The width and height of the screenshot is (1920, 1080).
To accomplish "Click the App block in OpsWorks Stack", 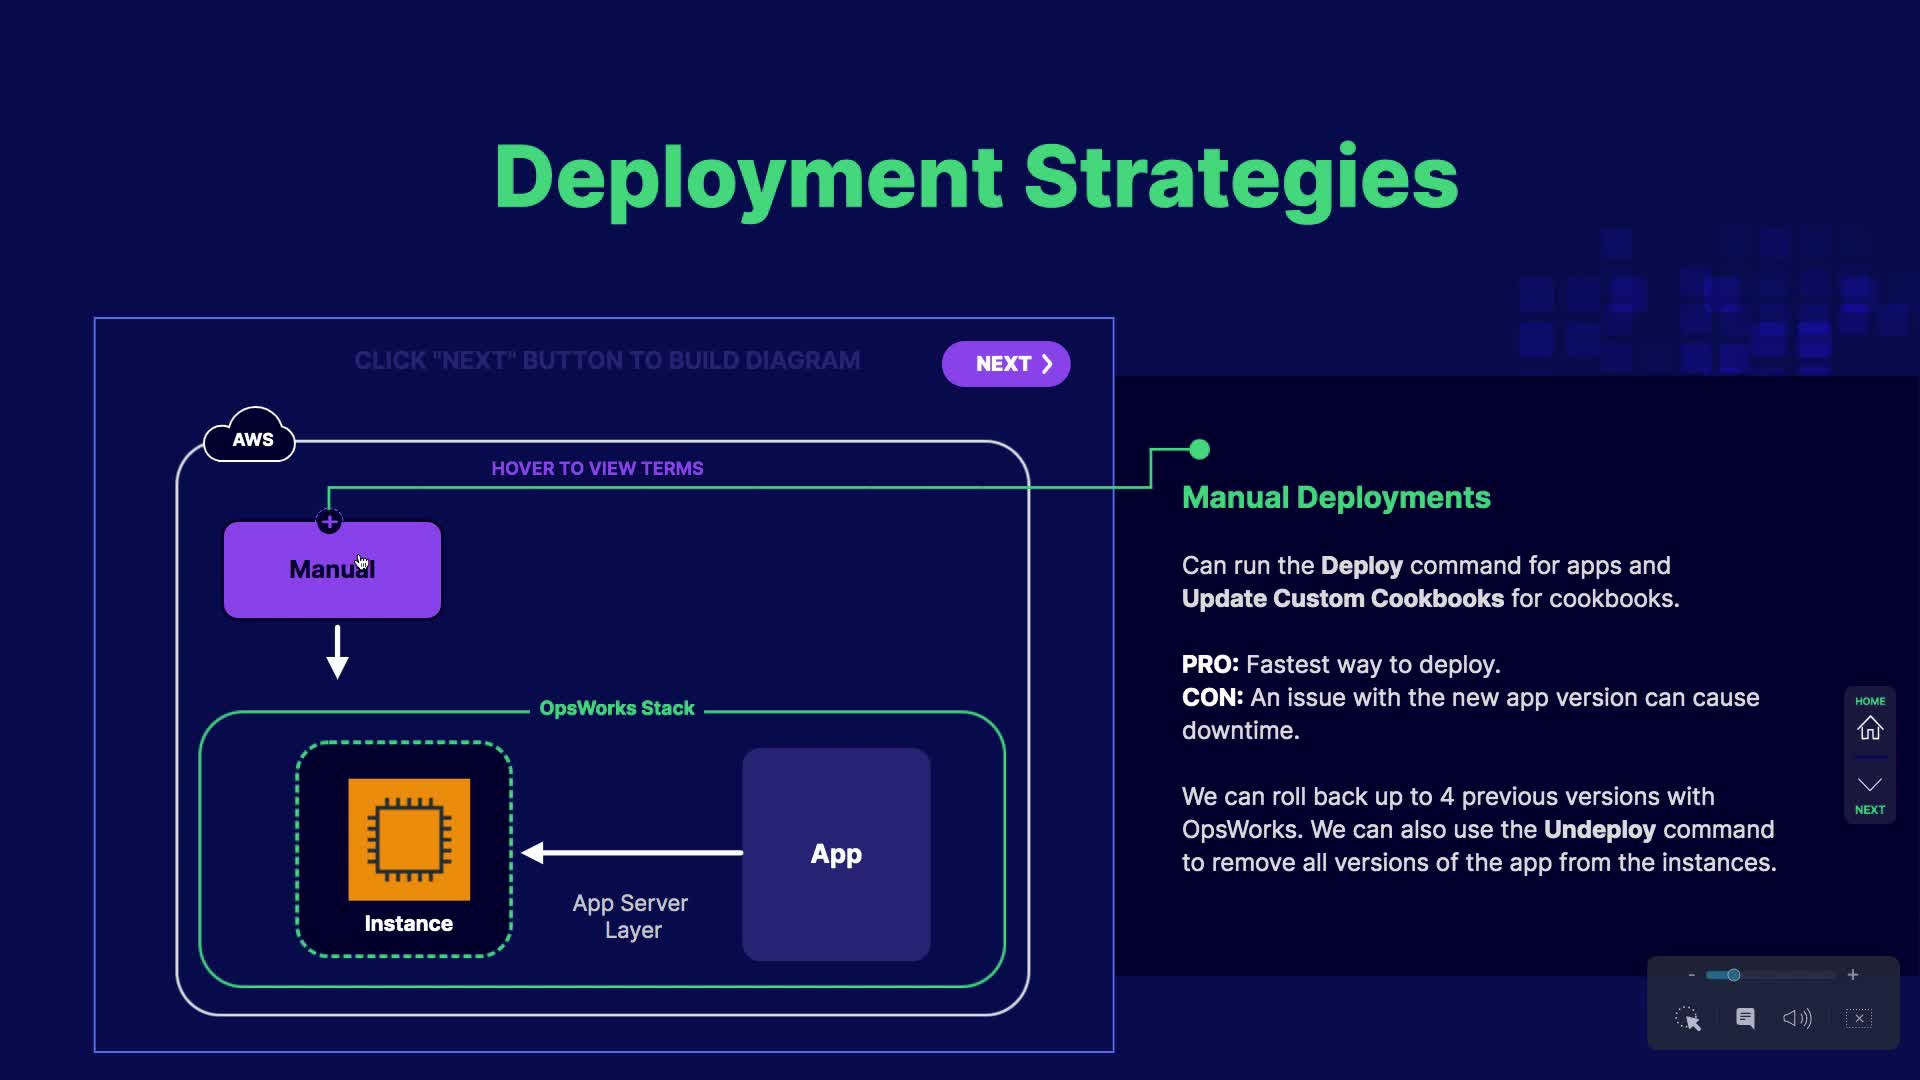I will point(836,854).
